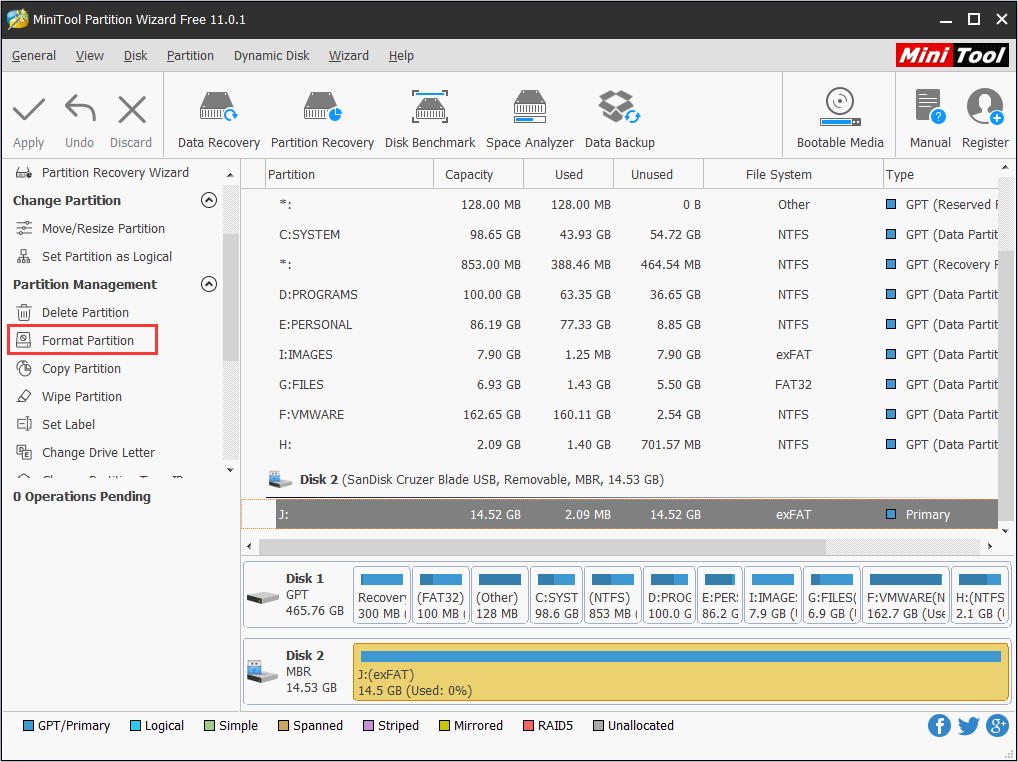Screen dimensions: 1018x762
Task: Sort by Unused column header
Action: (658, 175)
